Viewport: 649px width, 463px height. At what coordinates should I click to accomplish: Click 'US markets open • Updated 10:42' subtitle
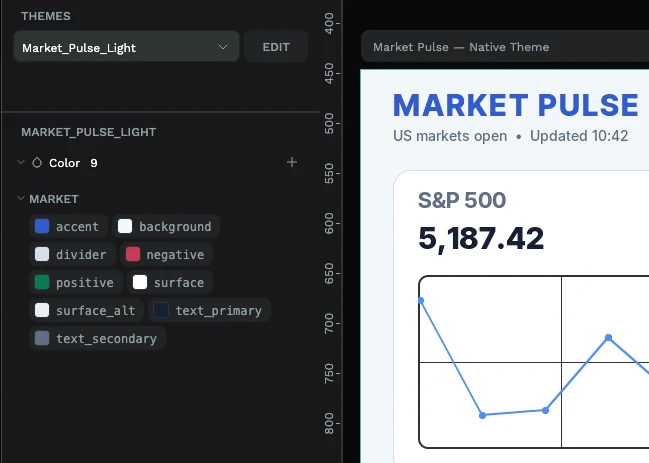510,136
